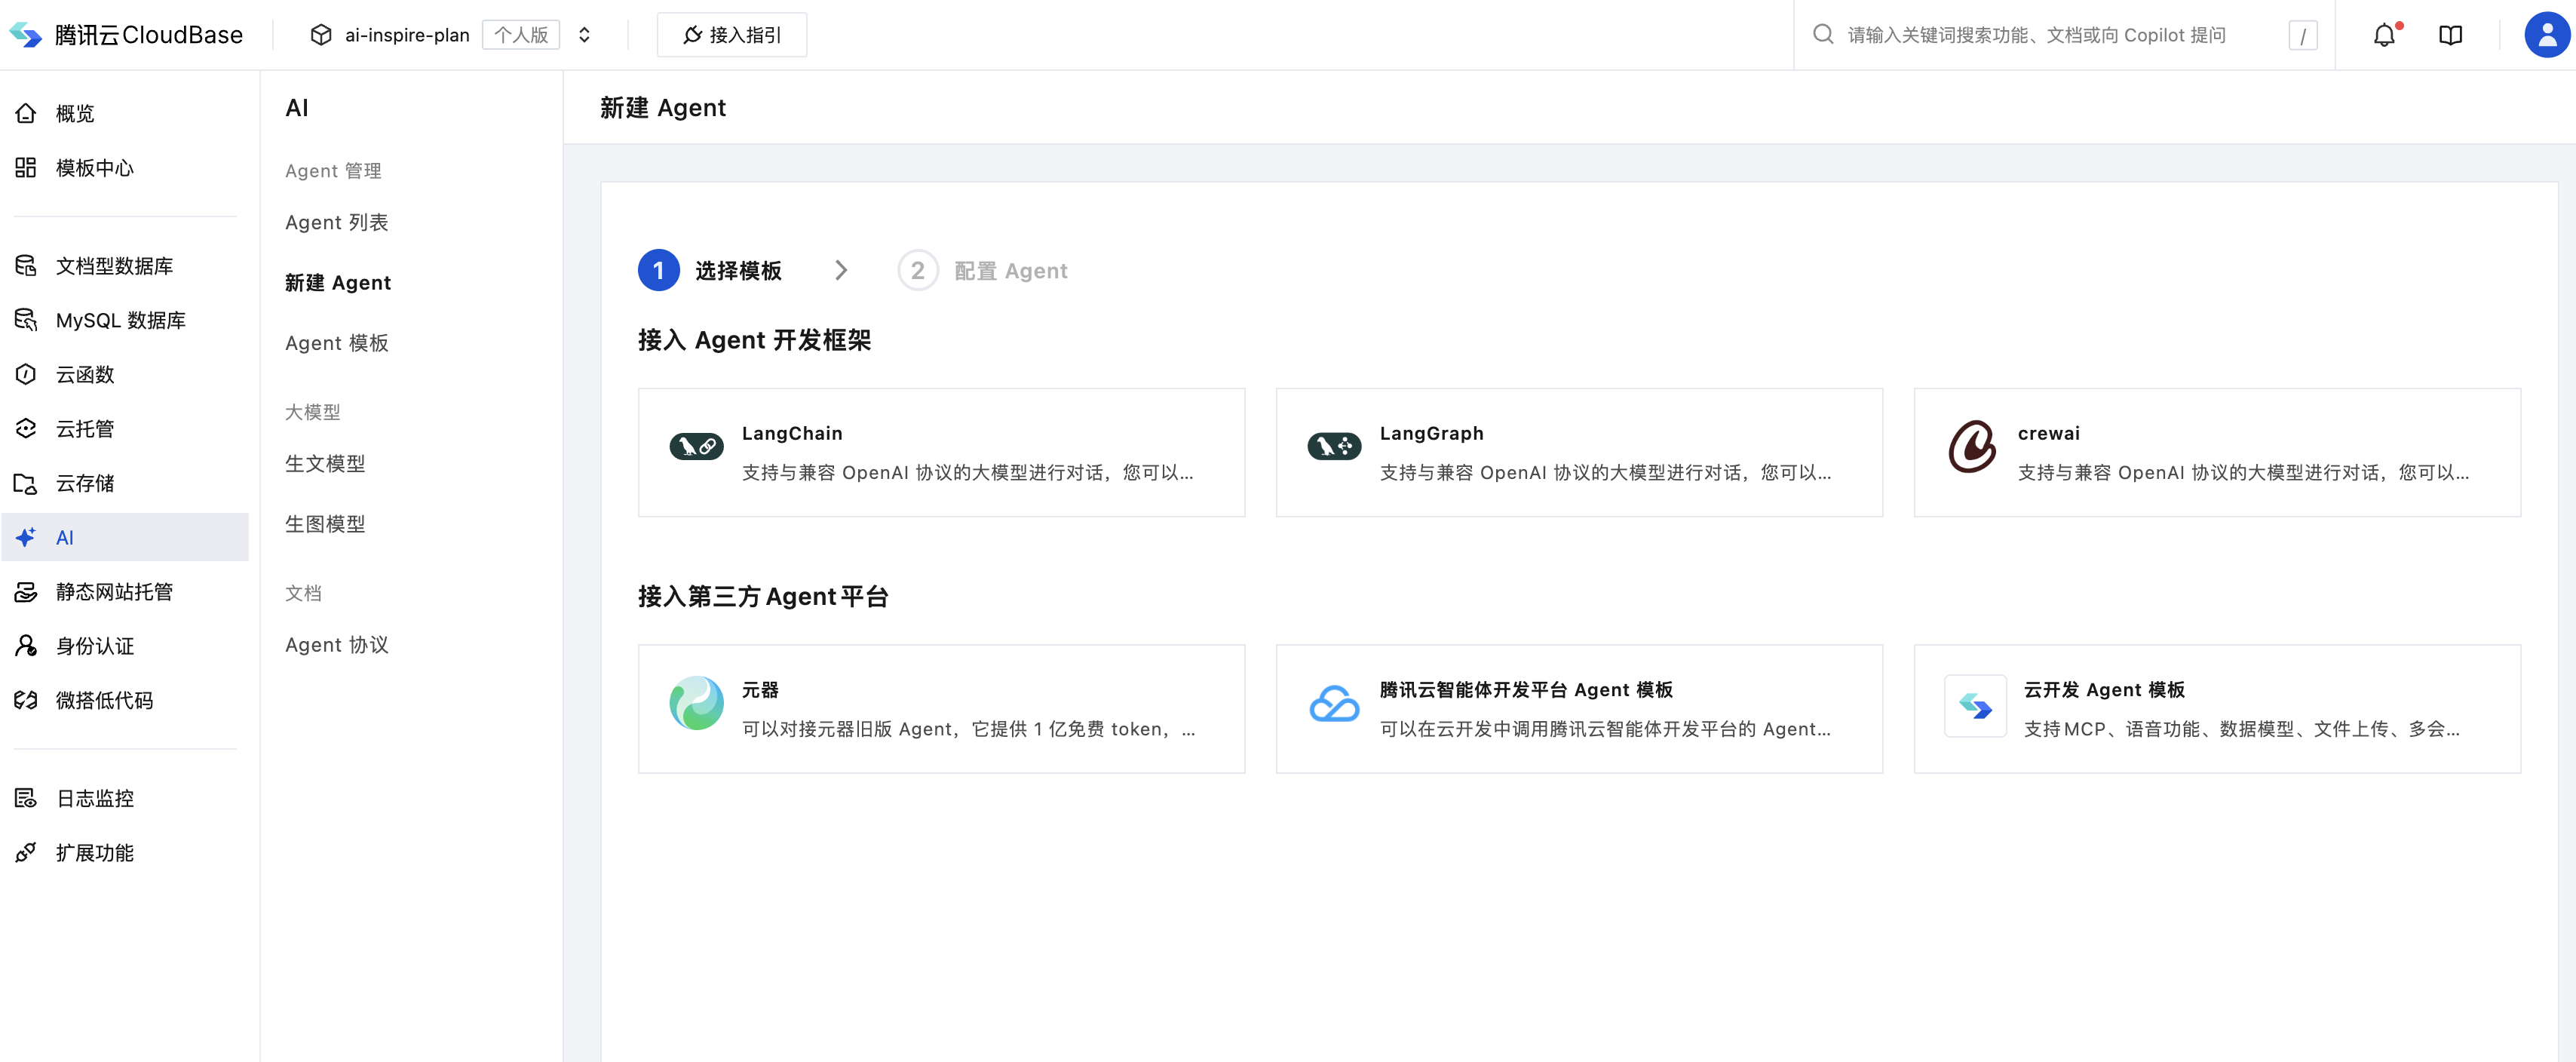Click the LangGraph logo icon

click(1334, 446)
